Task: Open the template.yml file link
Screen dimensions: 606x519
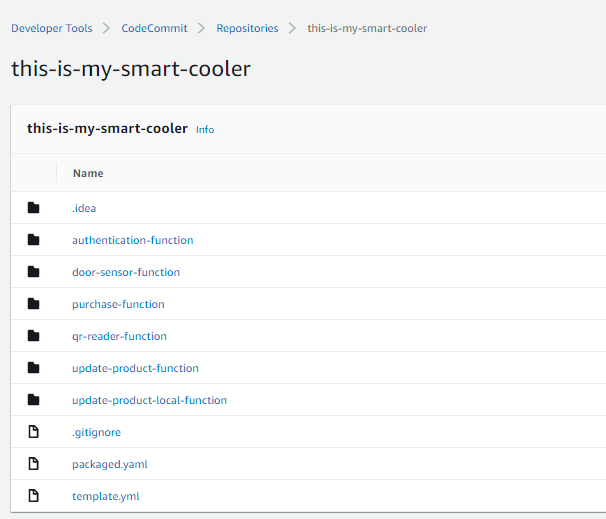Action: pyautogui.click(x=106, y=496)
